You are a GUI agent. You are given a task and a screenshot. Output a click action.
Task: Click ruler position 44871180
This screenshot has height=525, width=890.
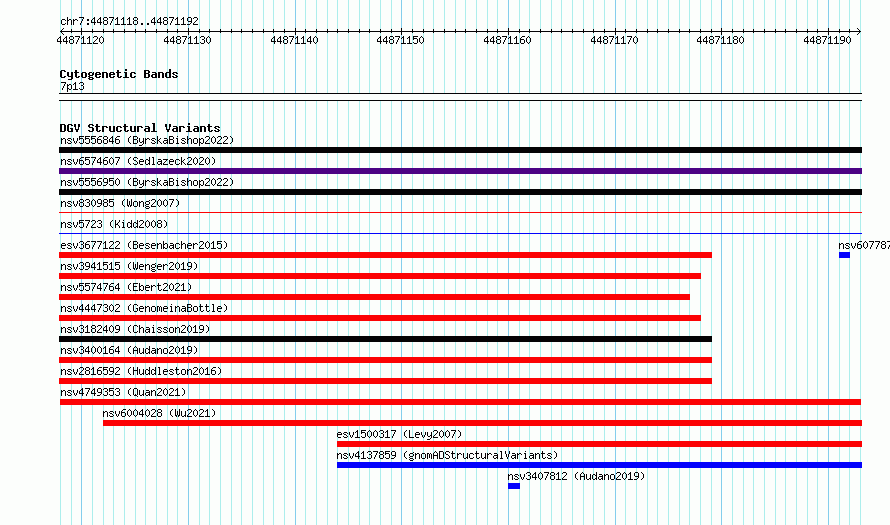pos(721,40)
